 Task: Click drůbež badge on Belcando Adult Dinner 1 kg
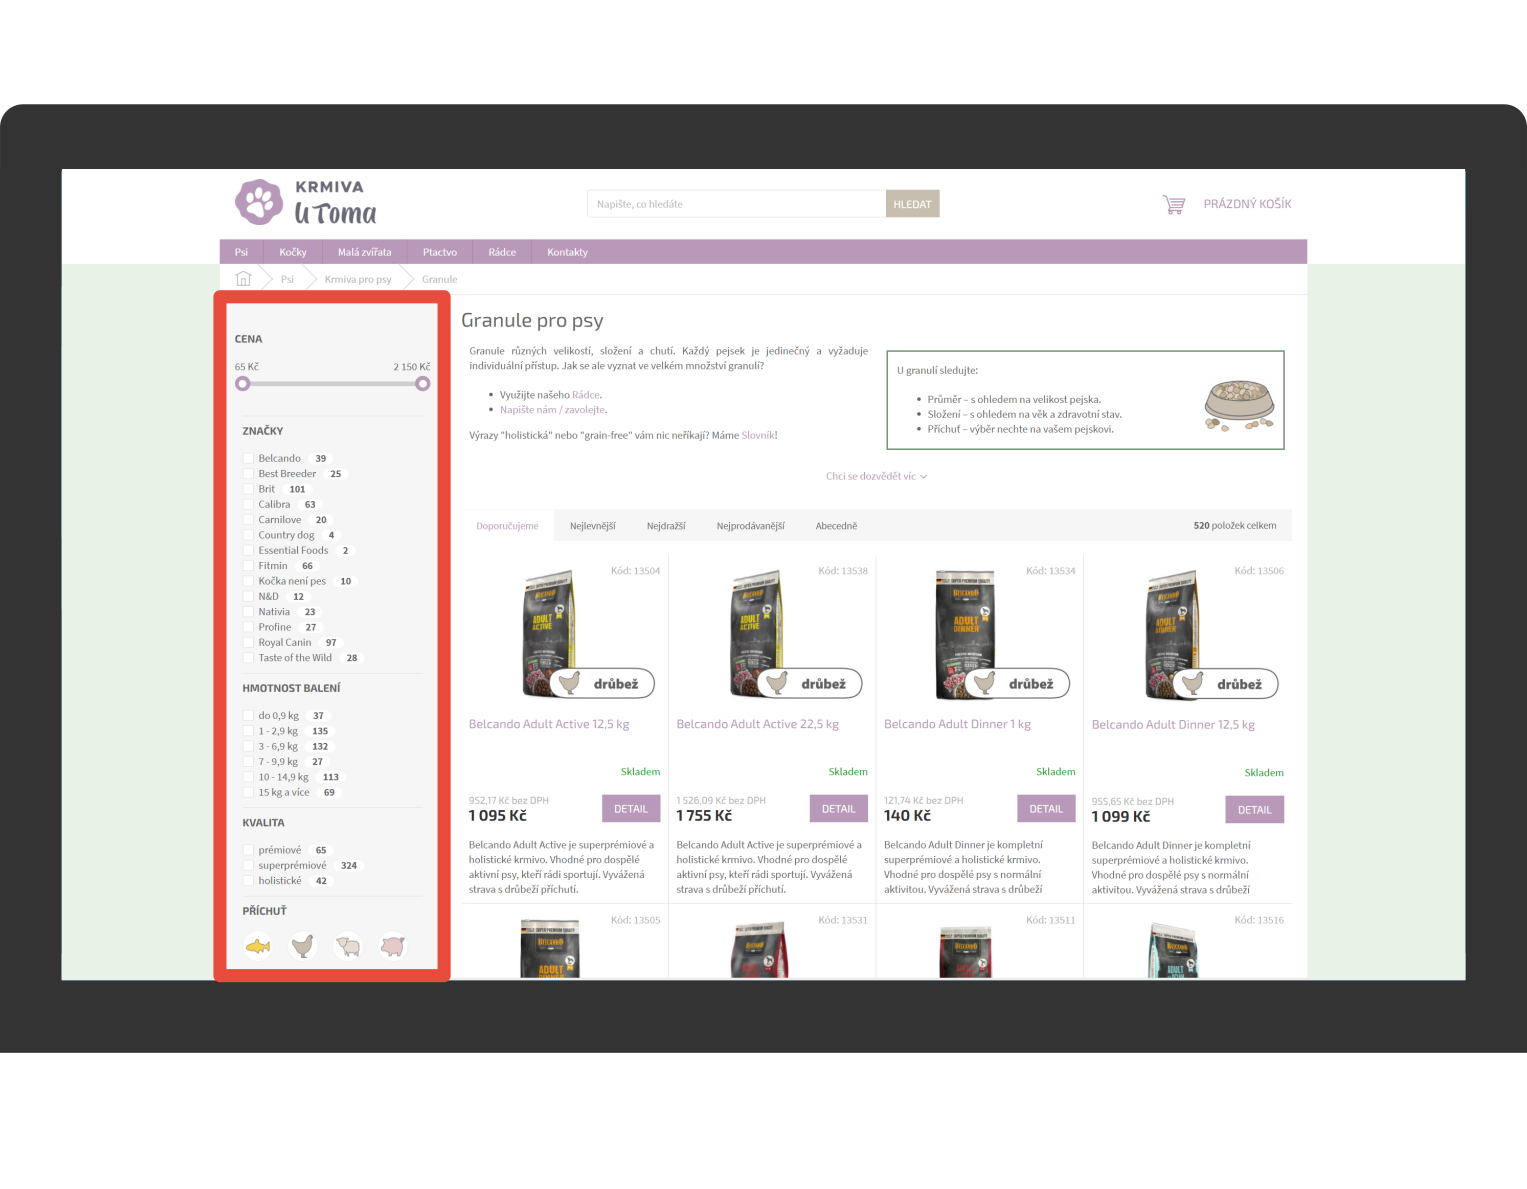(x=1018, y=684)
